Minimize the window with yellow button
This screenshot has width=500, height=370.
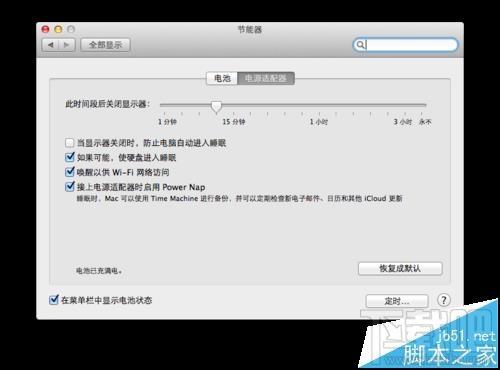coord(58,29)
